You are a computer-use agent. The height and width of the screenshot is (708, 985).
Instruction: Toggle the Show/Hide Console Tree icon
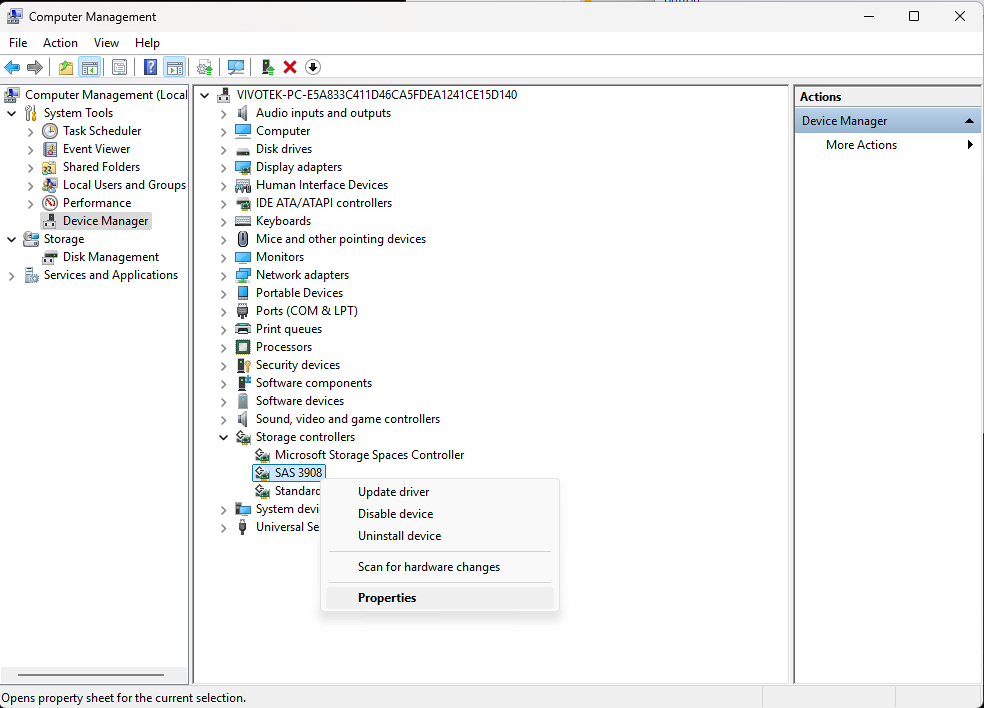tap(90, 67)
